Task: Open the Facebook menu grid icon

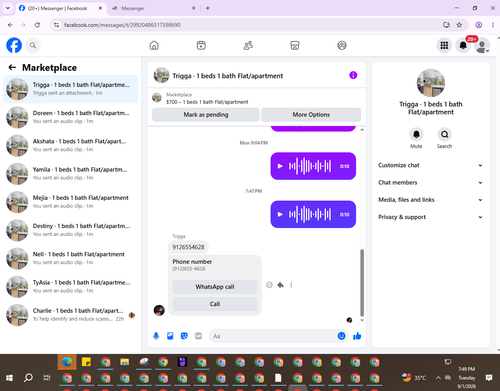Action: (x=444, y=45)
